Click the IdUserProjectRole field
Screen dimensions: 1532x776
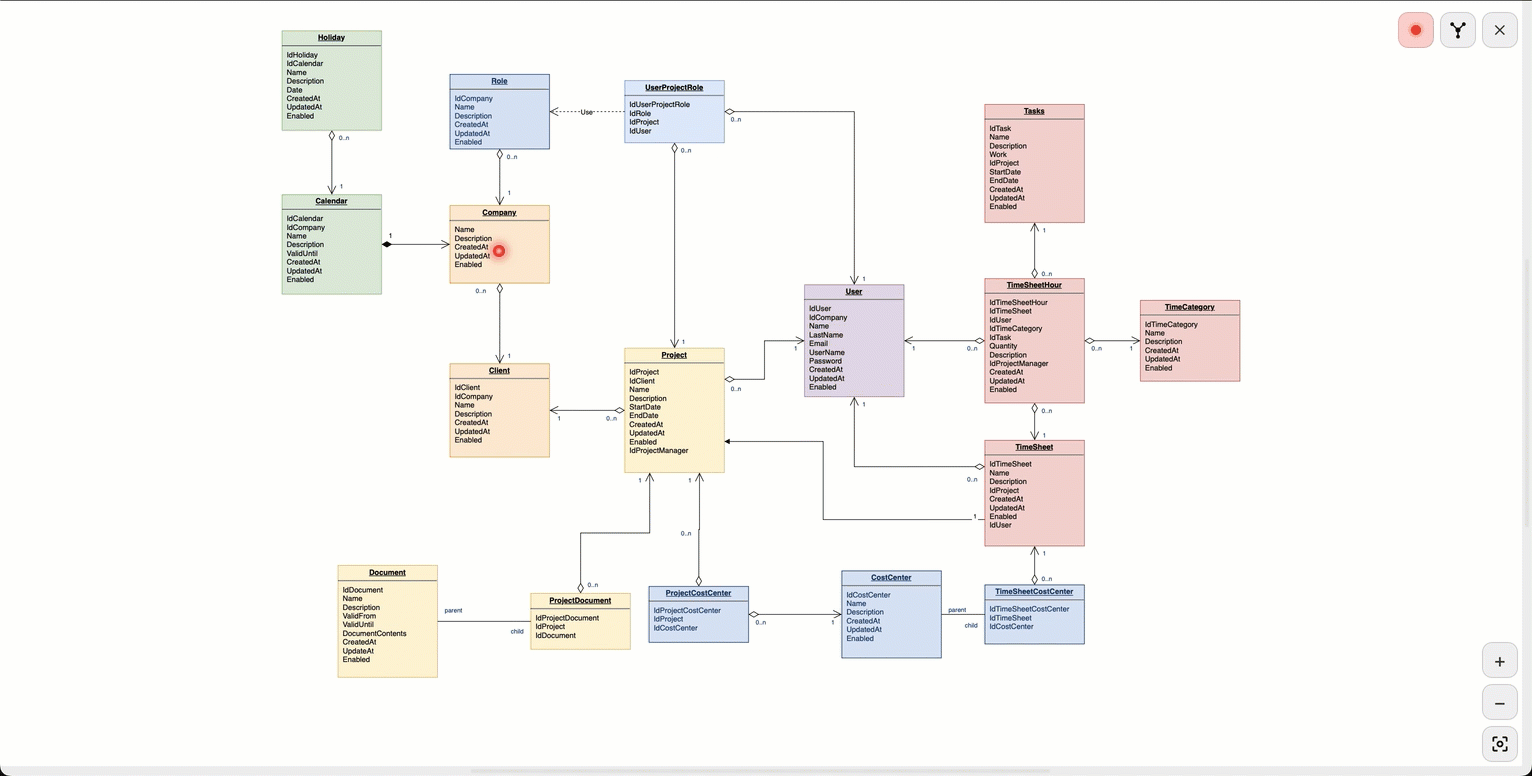pyautogui.click(x=659, y=104)
